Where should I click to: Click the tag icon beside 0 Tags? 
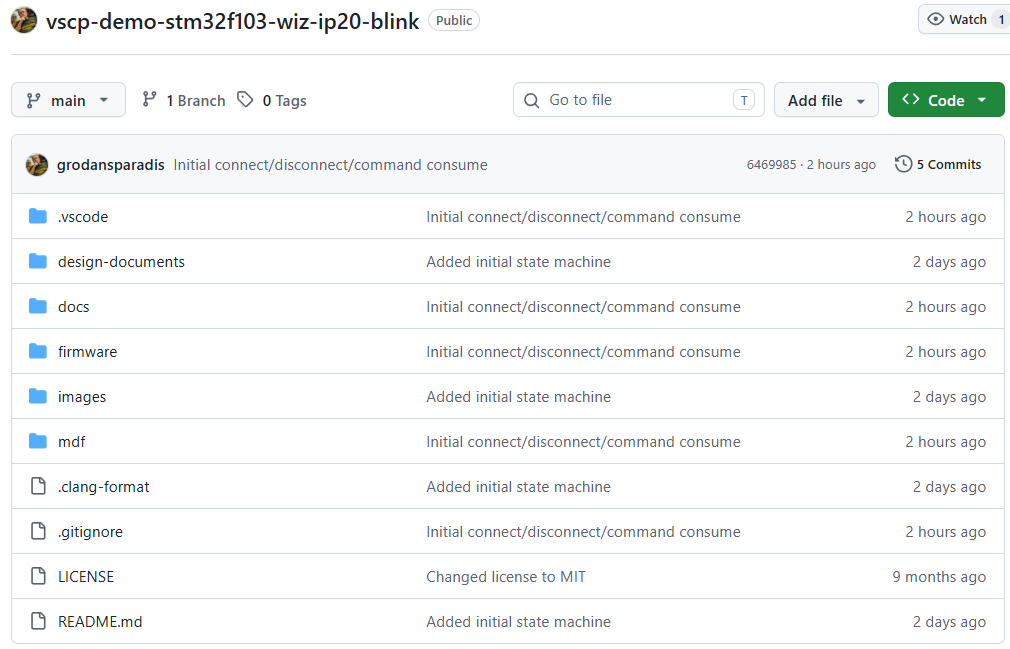pyautogui.click(x=245, y=99)
